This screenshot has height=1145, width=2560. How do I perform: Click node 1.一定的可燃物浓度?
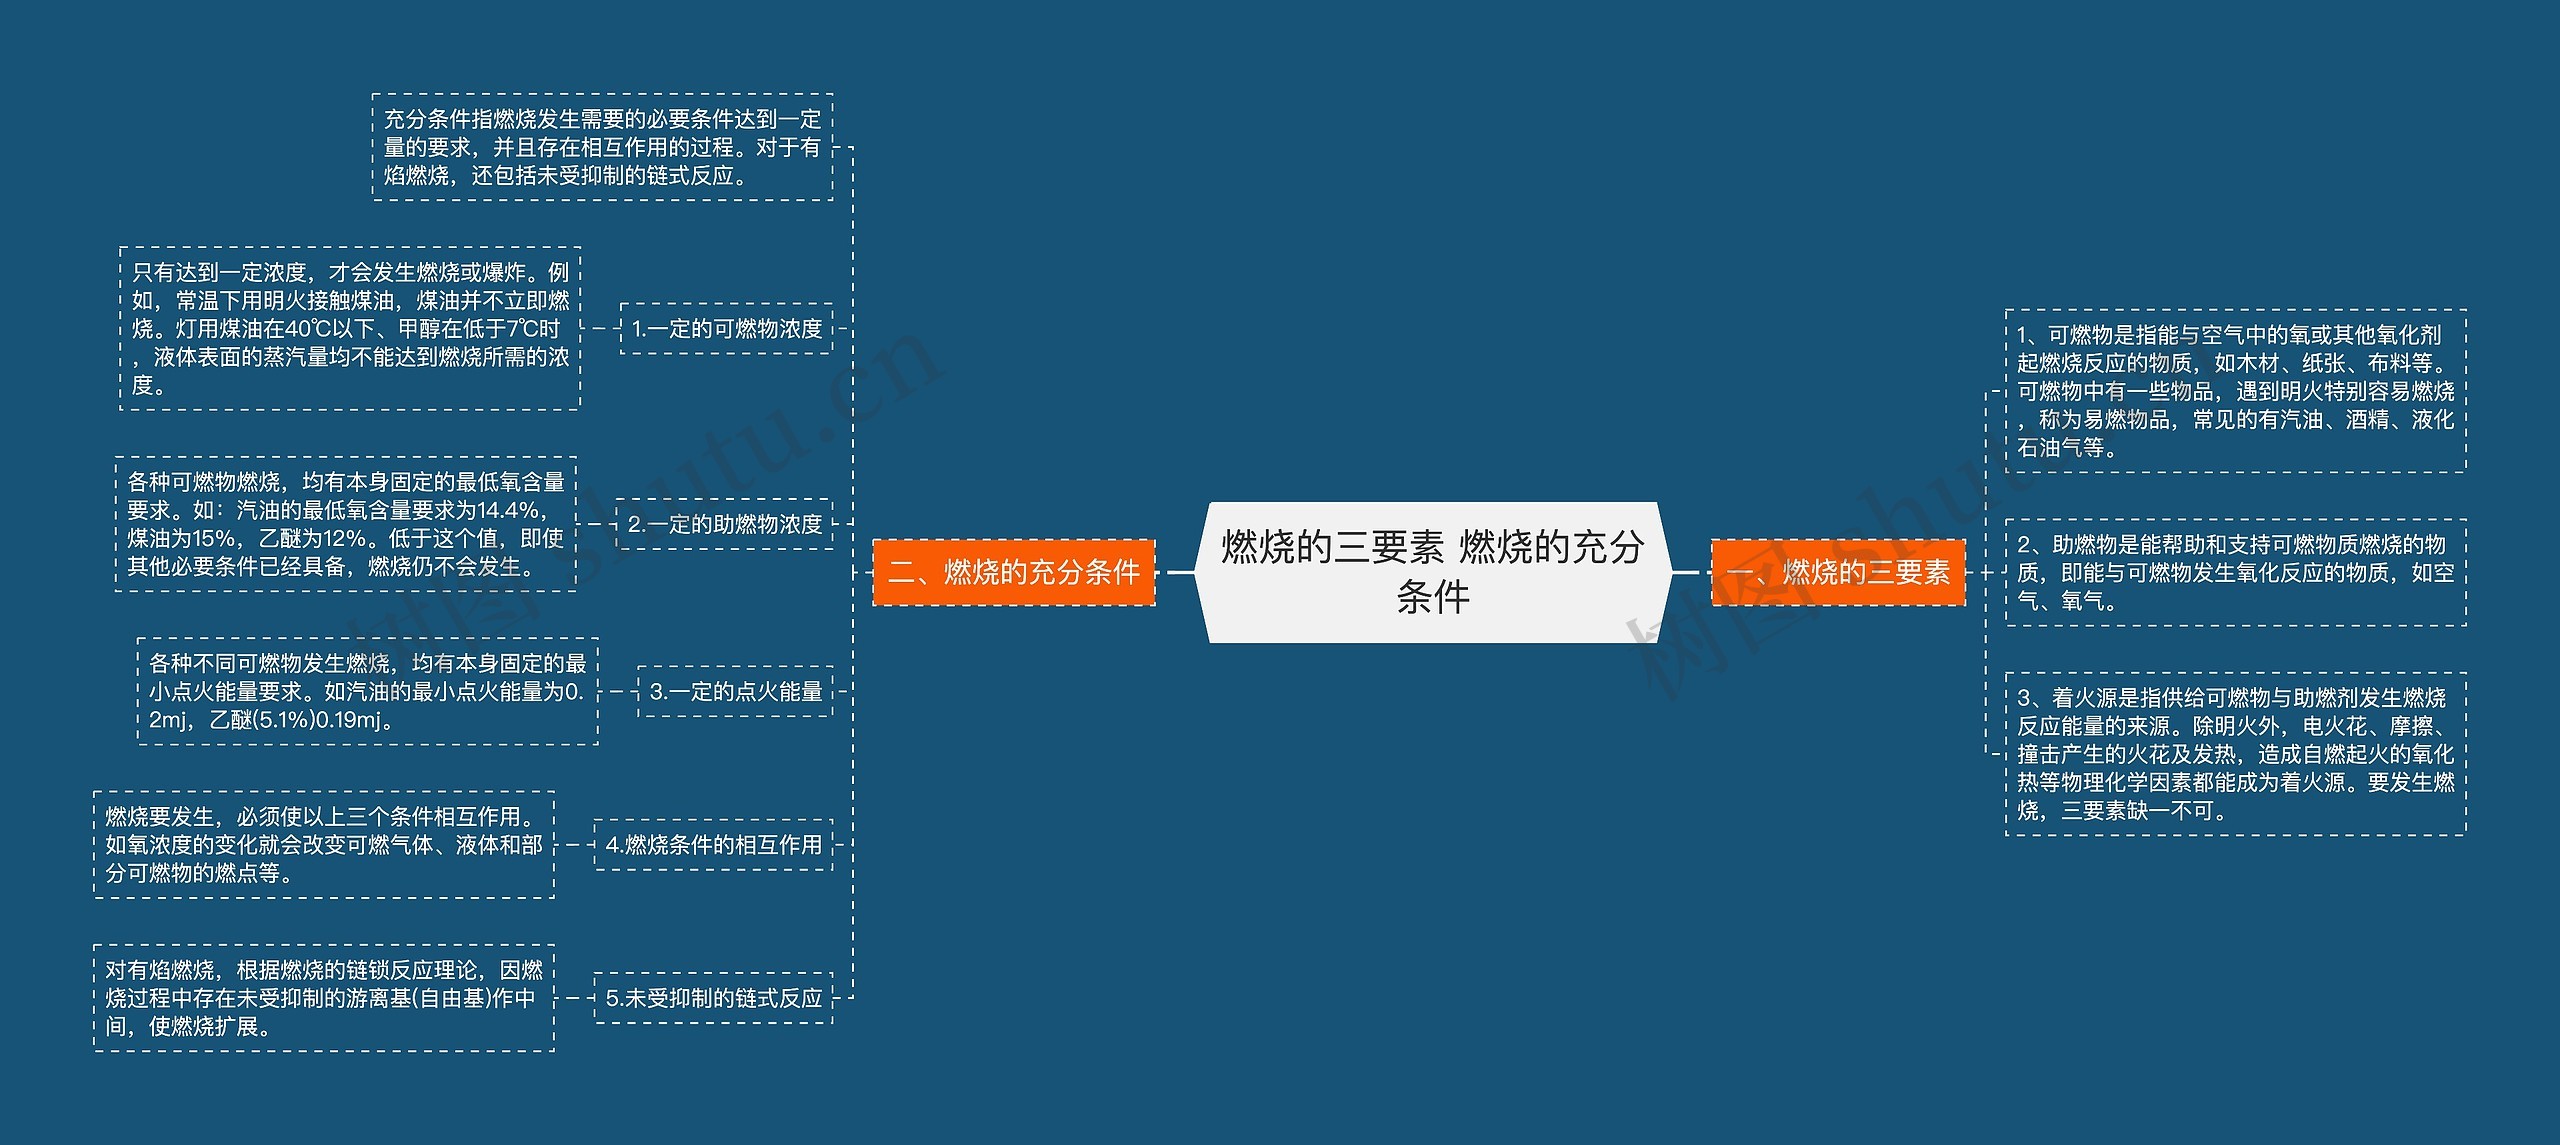[x=726, y=329]
